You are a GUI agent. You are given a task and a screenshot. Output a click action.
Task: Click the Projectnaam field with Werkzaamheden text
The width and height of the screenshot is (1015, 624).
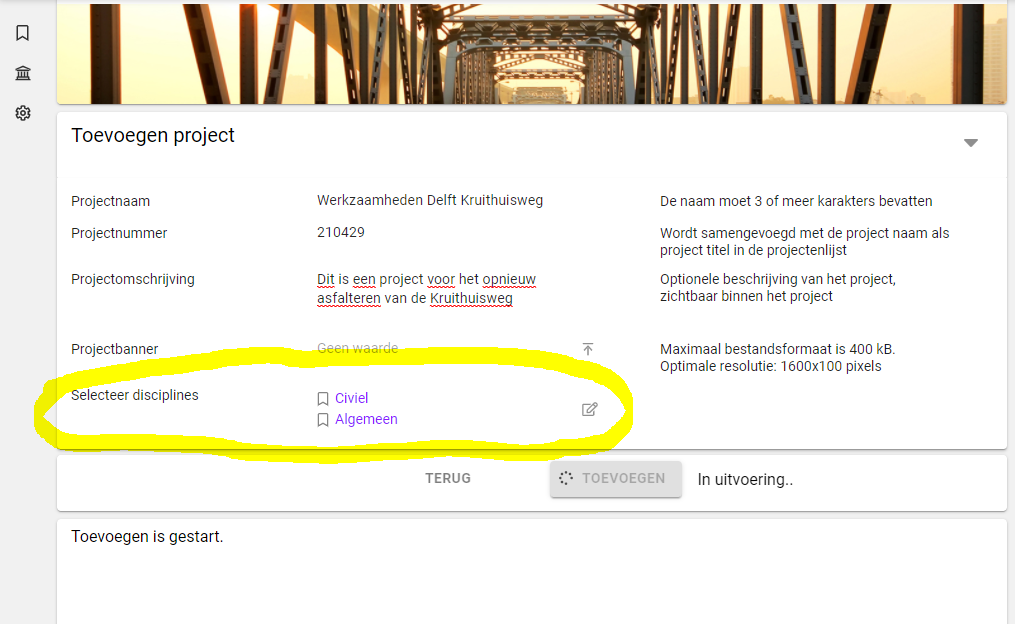tap(430, 200)
